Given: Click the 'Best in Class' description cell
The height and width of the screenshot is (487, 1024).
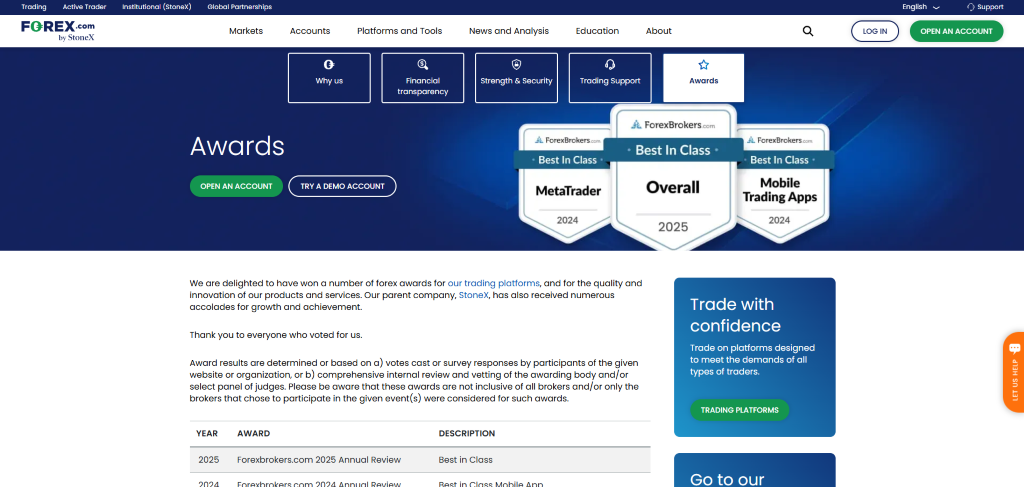Looking at the screenshot, I should pyautogui.click(x=466, y=460).
